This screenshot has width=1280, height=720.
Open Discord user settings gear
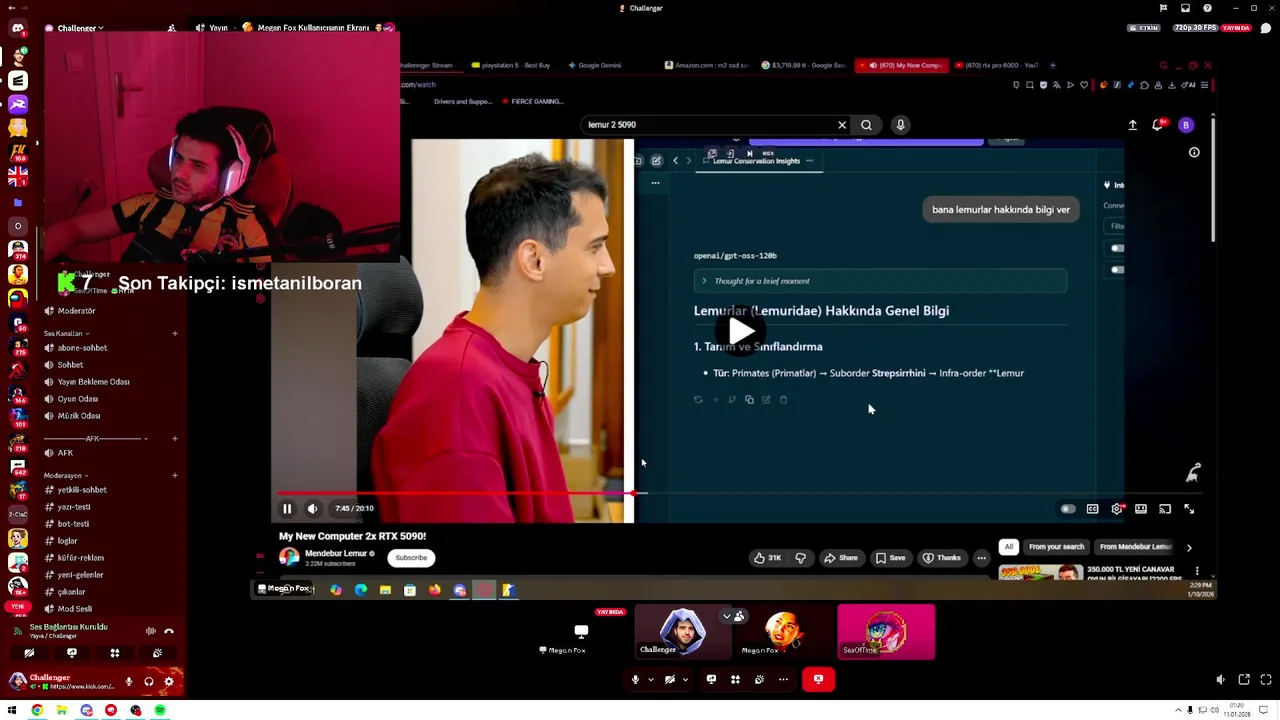pos(169,682)
